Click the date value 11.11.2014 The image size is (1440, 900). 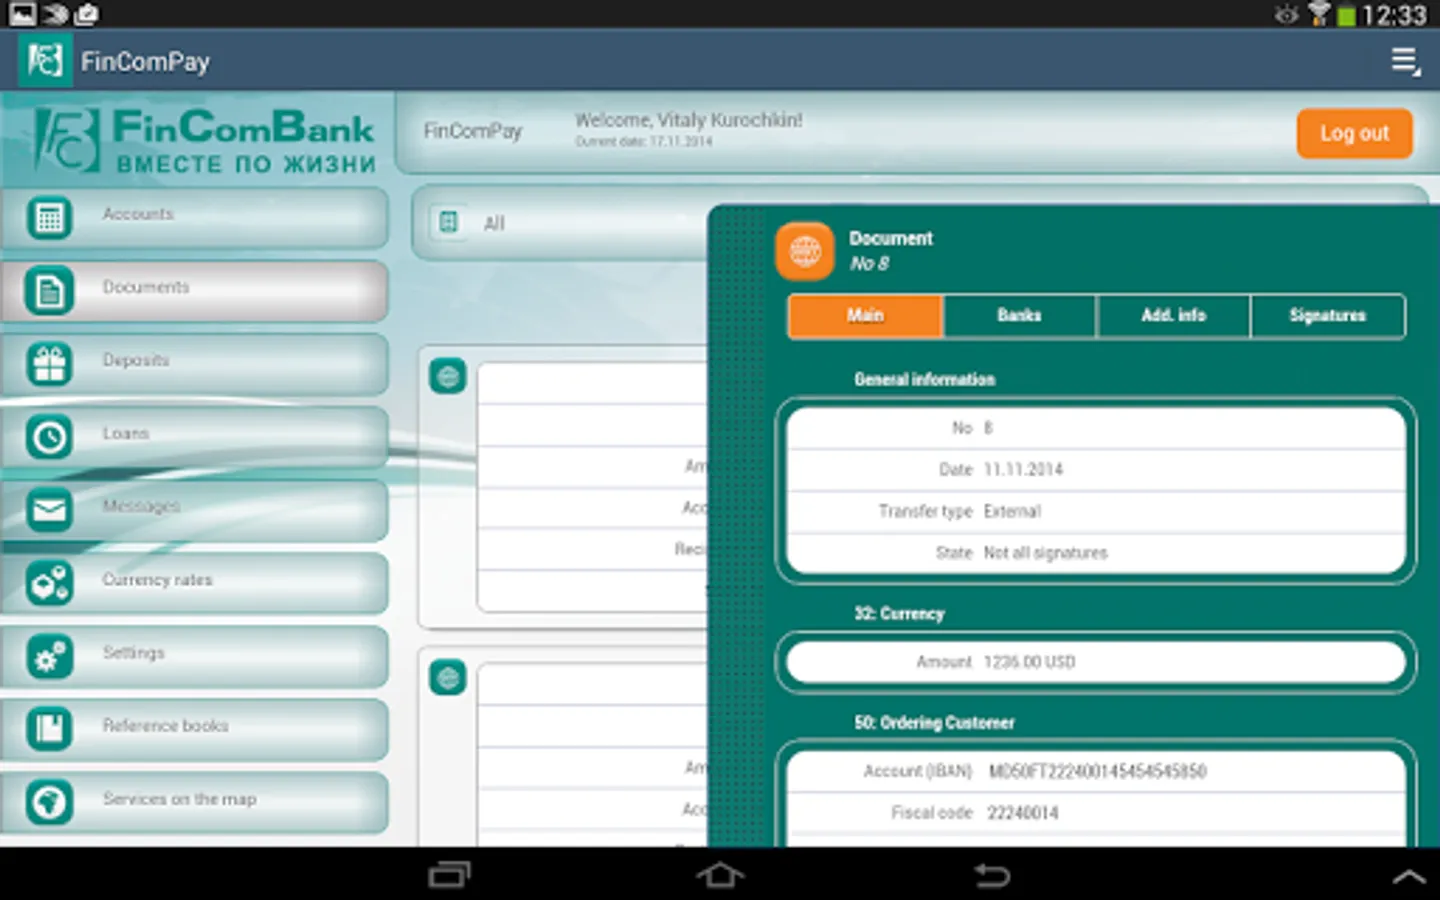tap(1023, 470)
